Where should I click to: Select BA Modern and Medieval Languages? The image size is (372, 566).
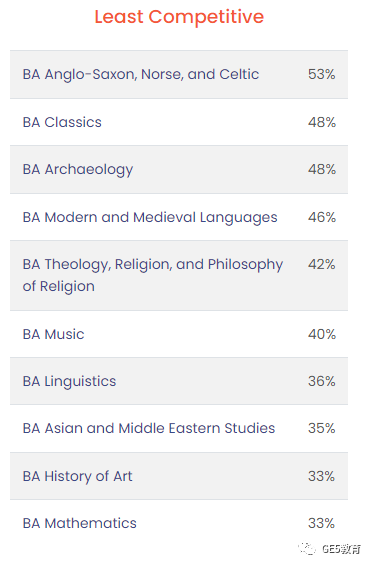coord(150,218)
